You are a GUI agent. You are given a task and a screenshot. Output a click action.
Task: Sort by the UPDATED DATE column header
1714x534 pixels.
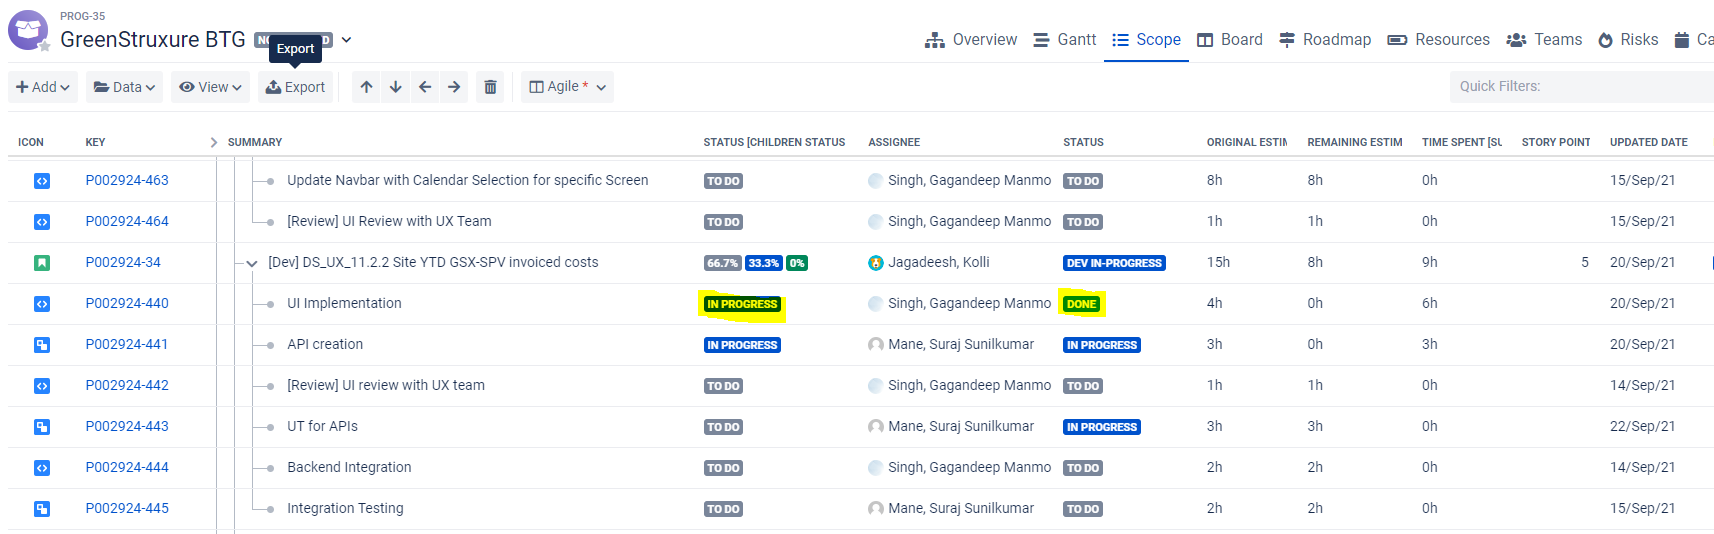coord(1649,142)
